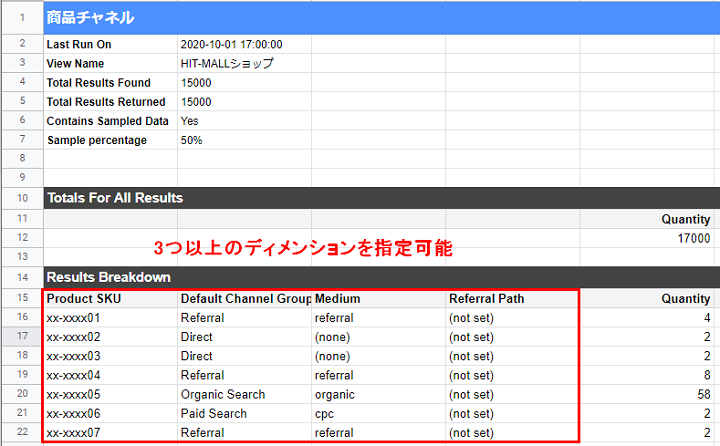
Task: Click the Product SKU column header cell
Action: (83, 298)
